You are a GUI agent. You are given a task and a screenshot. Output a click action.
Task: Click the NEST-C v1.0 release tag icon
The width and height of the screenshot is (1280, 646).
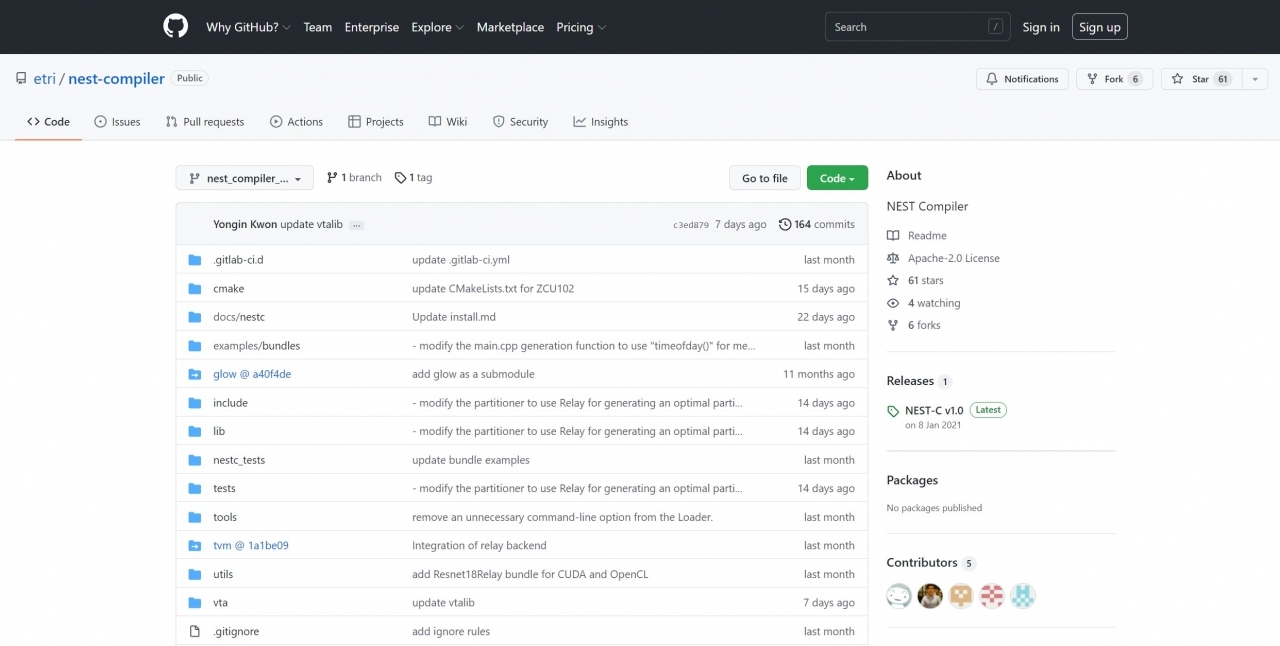(x=893, y=411)
